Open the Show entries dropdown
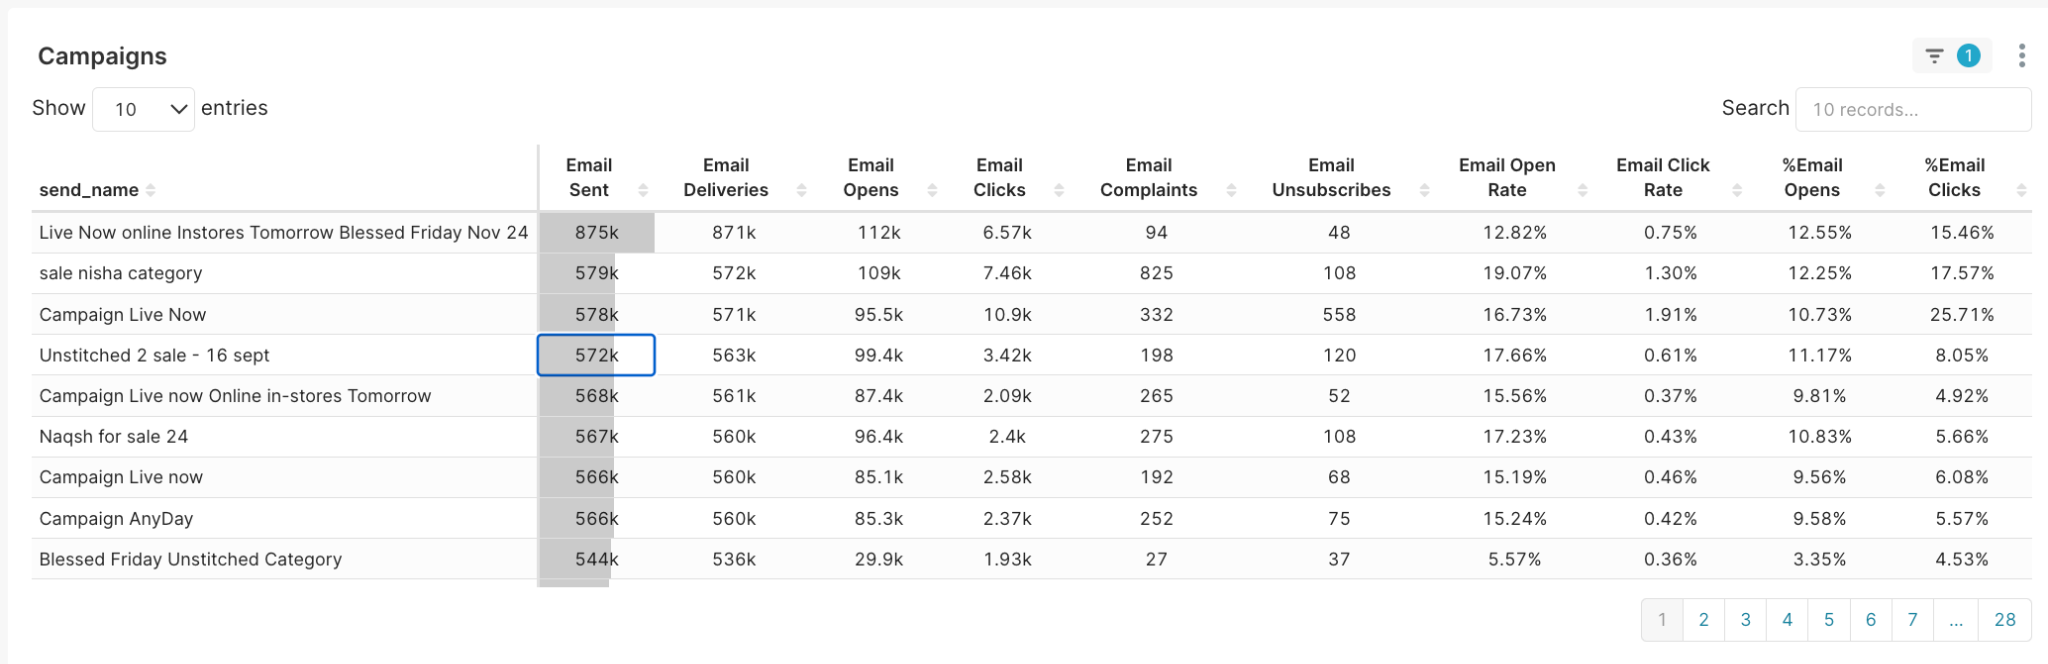This screenshot has width=2048, height=664. (143, 109)
